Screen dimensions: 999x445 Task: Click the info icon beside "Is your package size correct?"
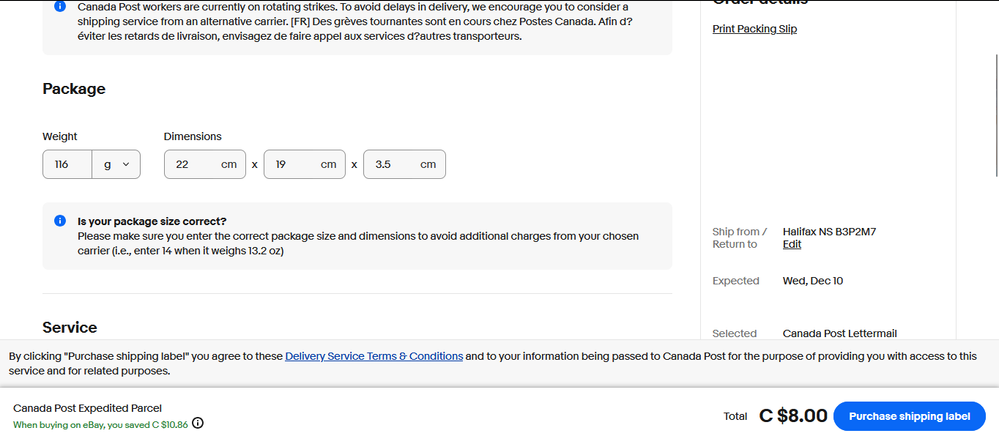point(60,221)
